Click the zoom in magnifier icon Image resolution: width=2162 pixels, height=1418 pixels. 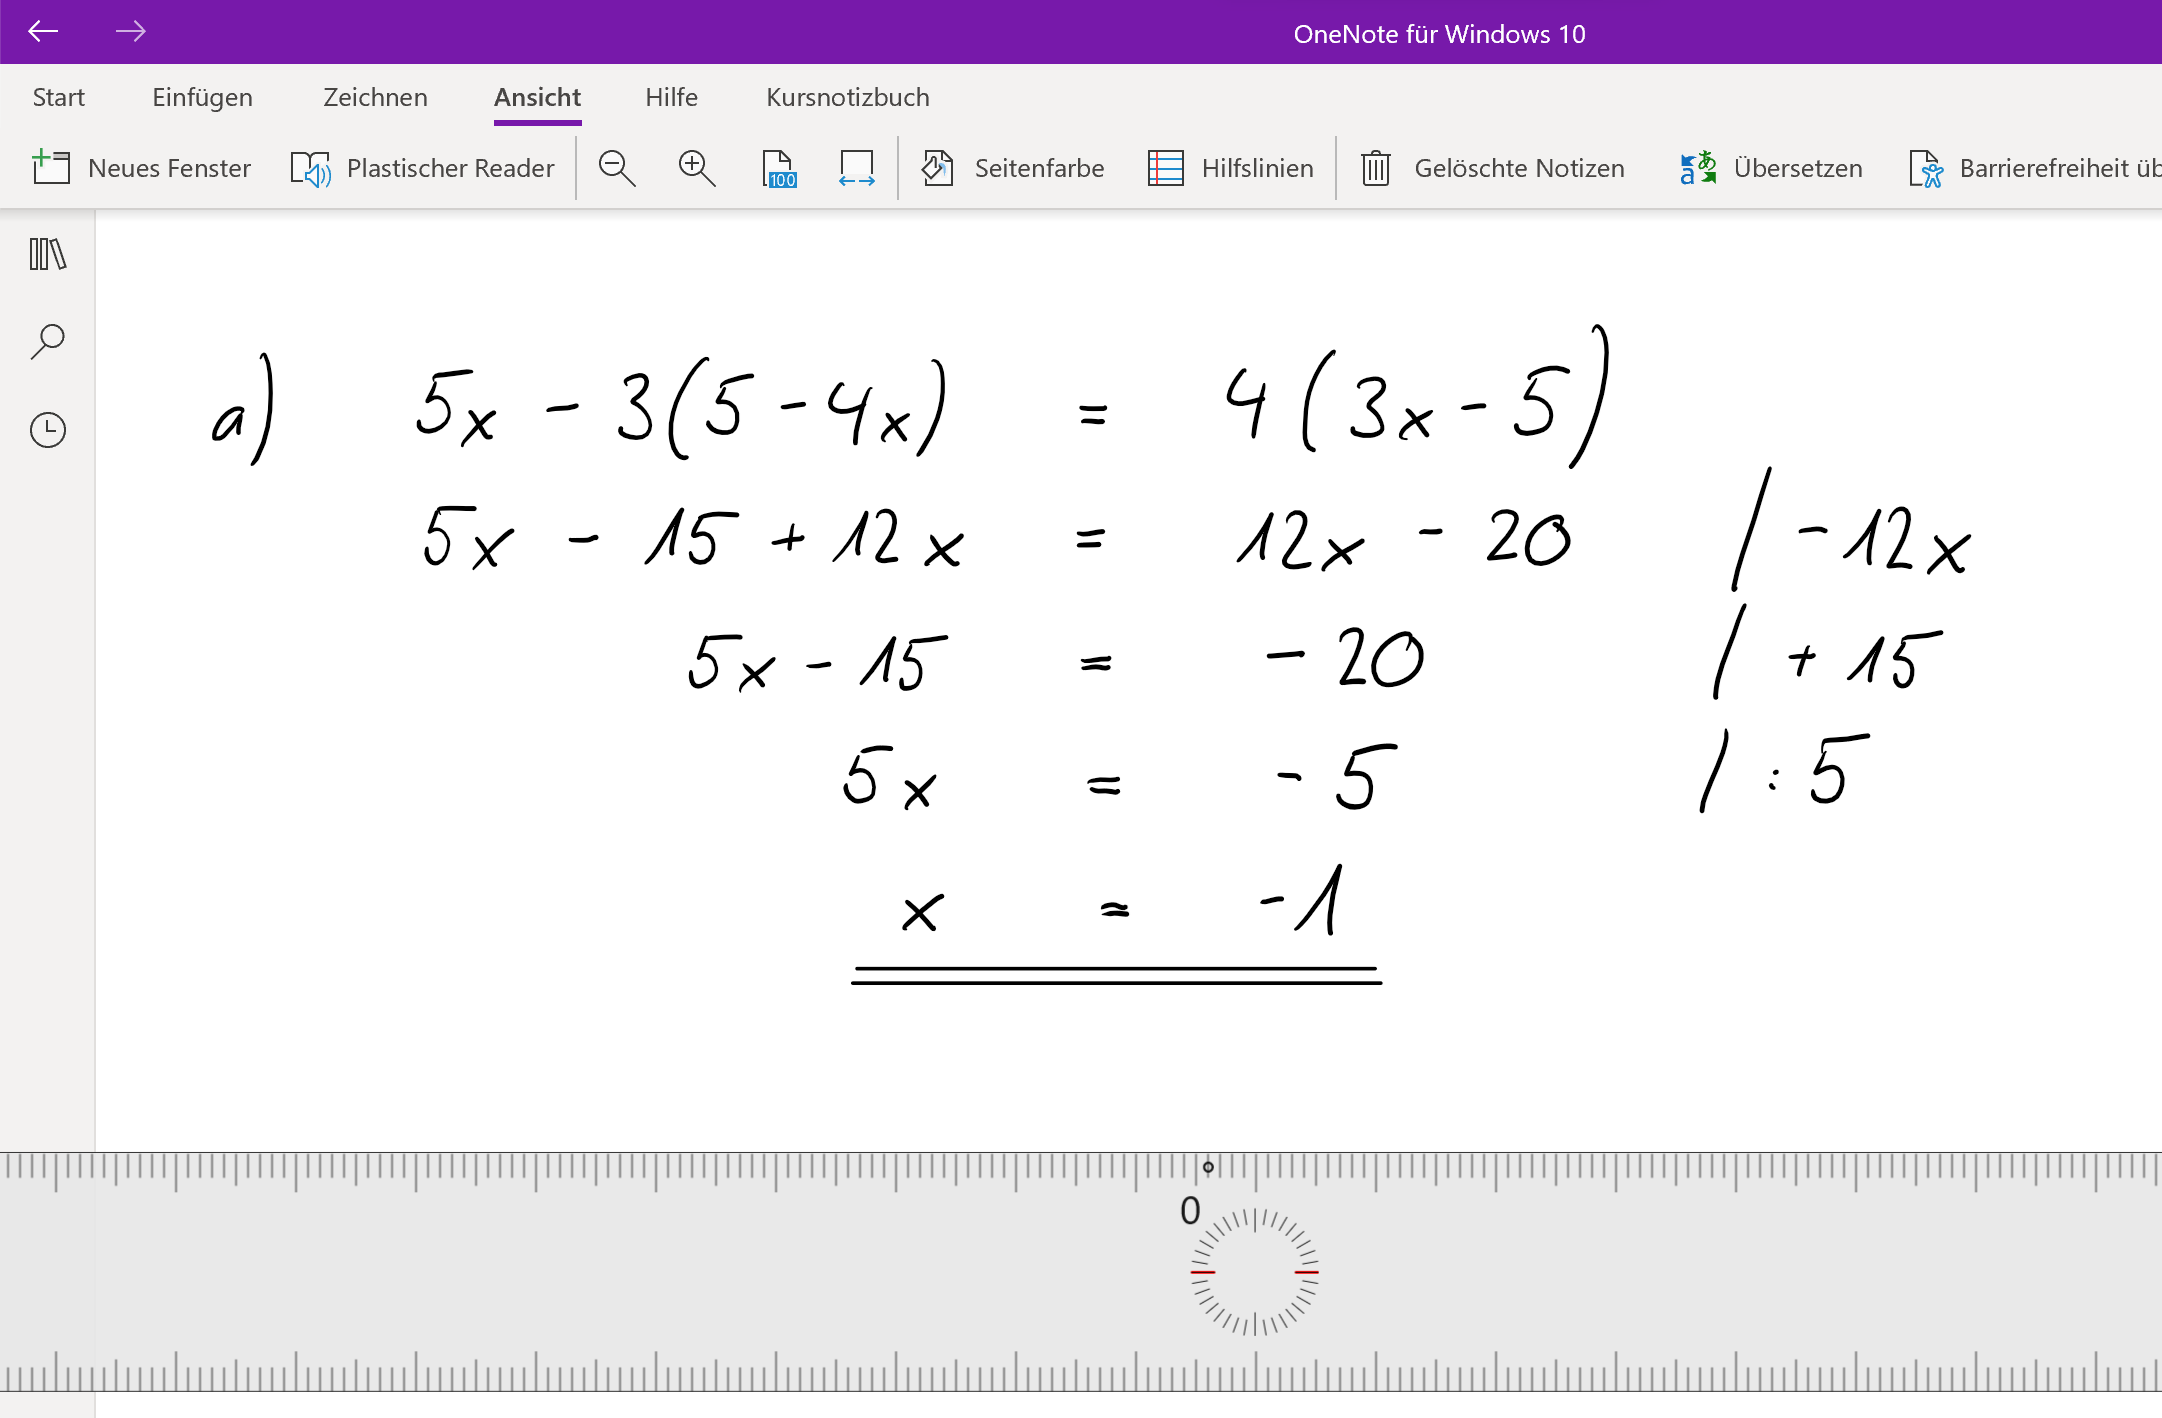coord(697,168)
